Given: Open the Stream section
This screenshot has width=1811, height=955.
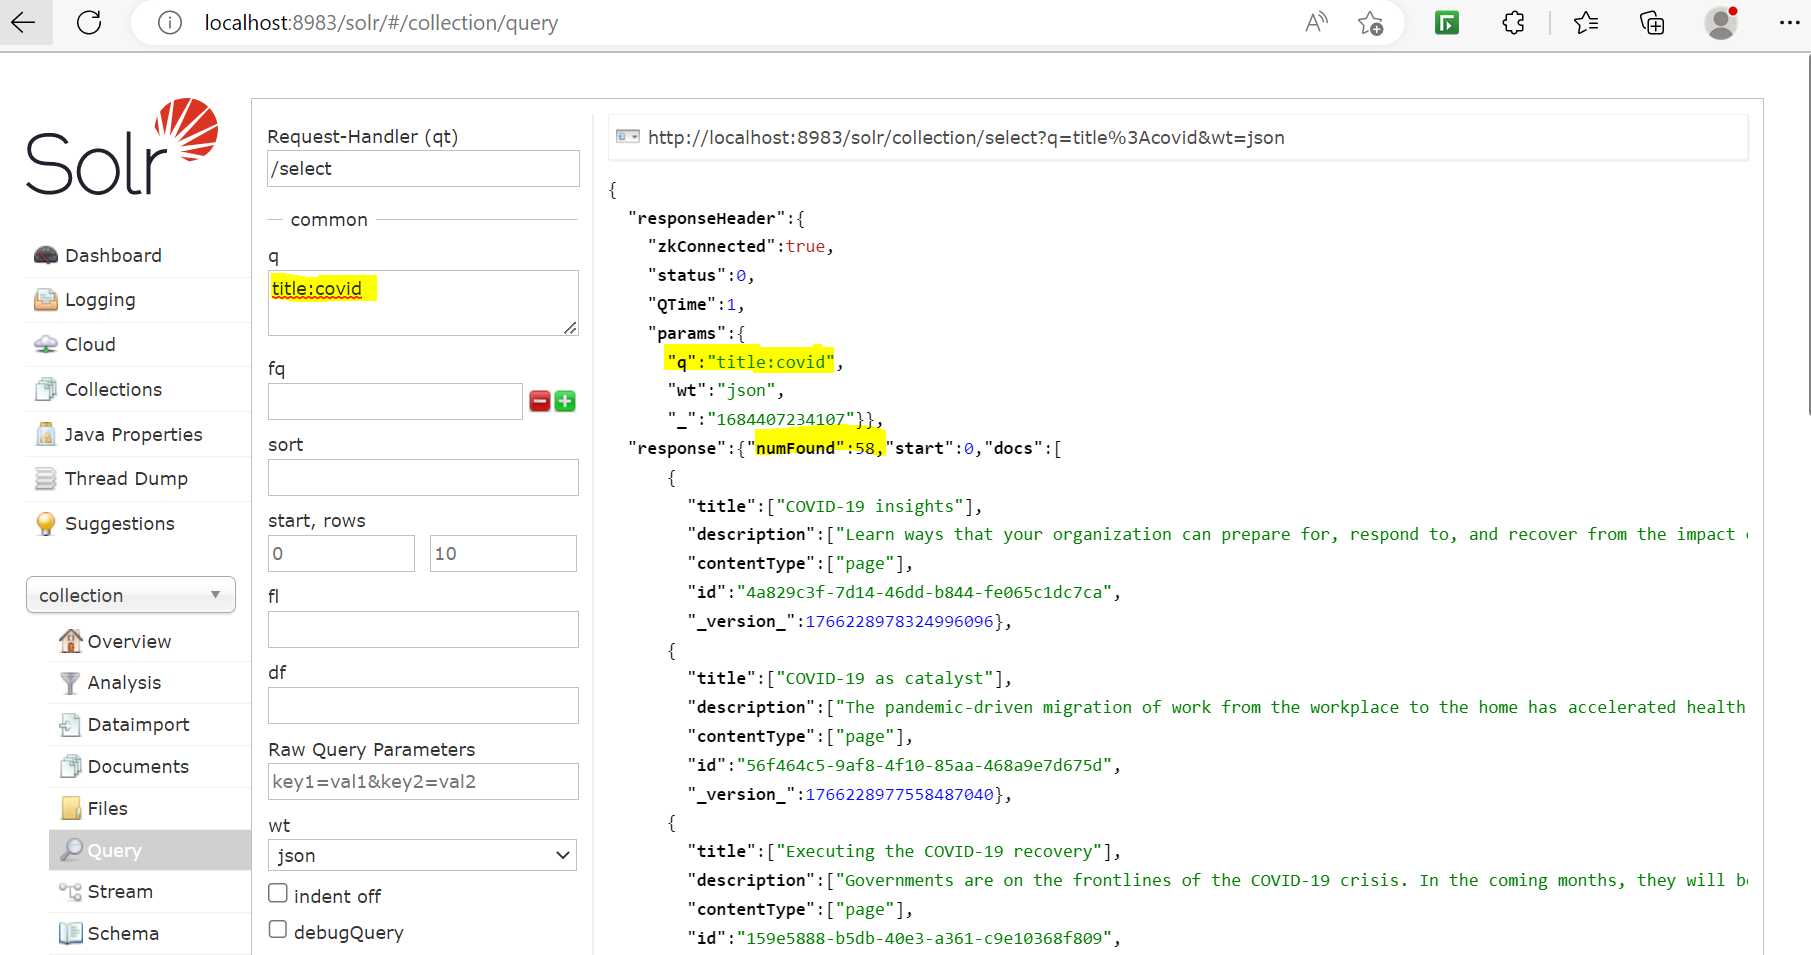Looking at the screenshot, I should (x=120, y=892).
